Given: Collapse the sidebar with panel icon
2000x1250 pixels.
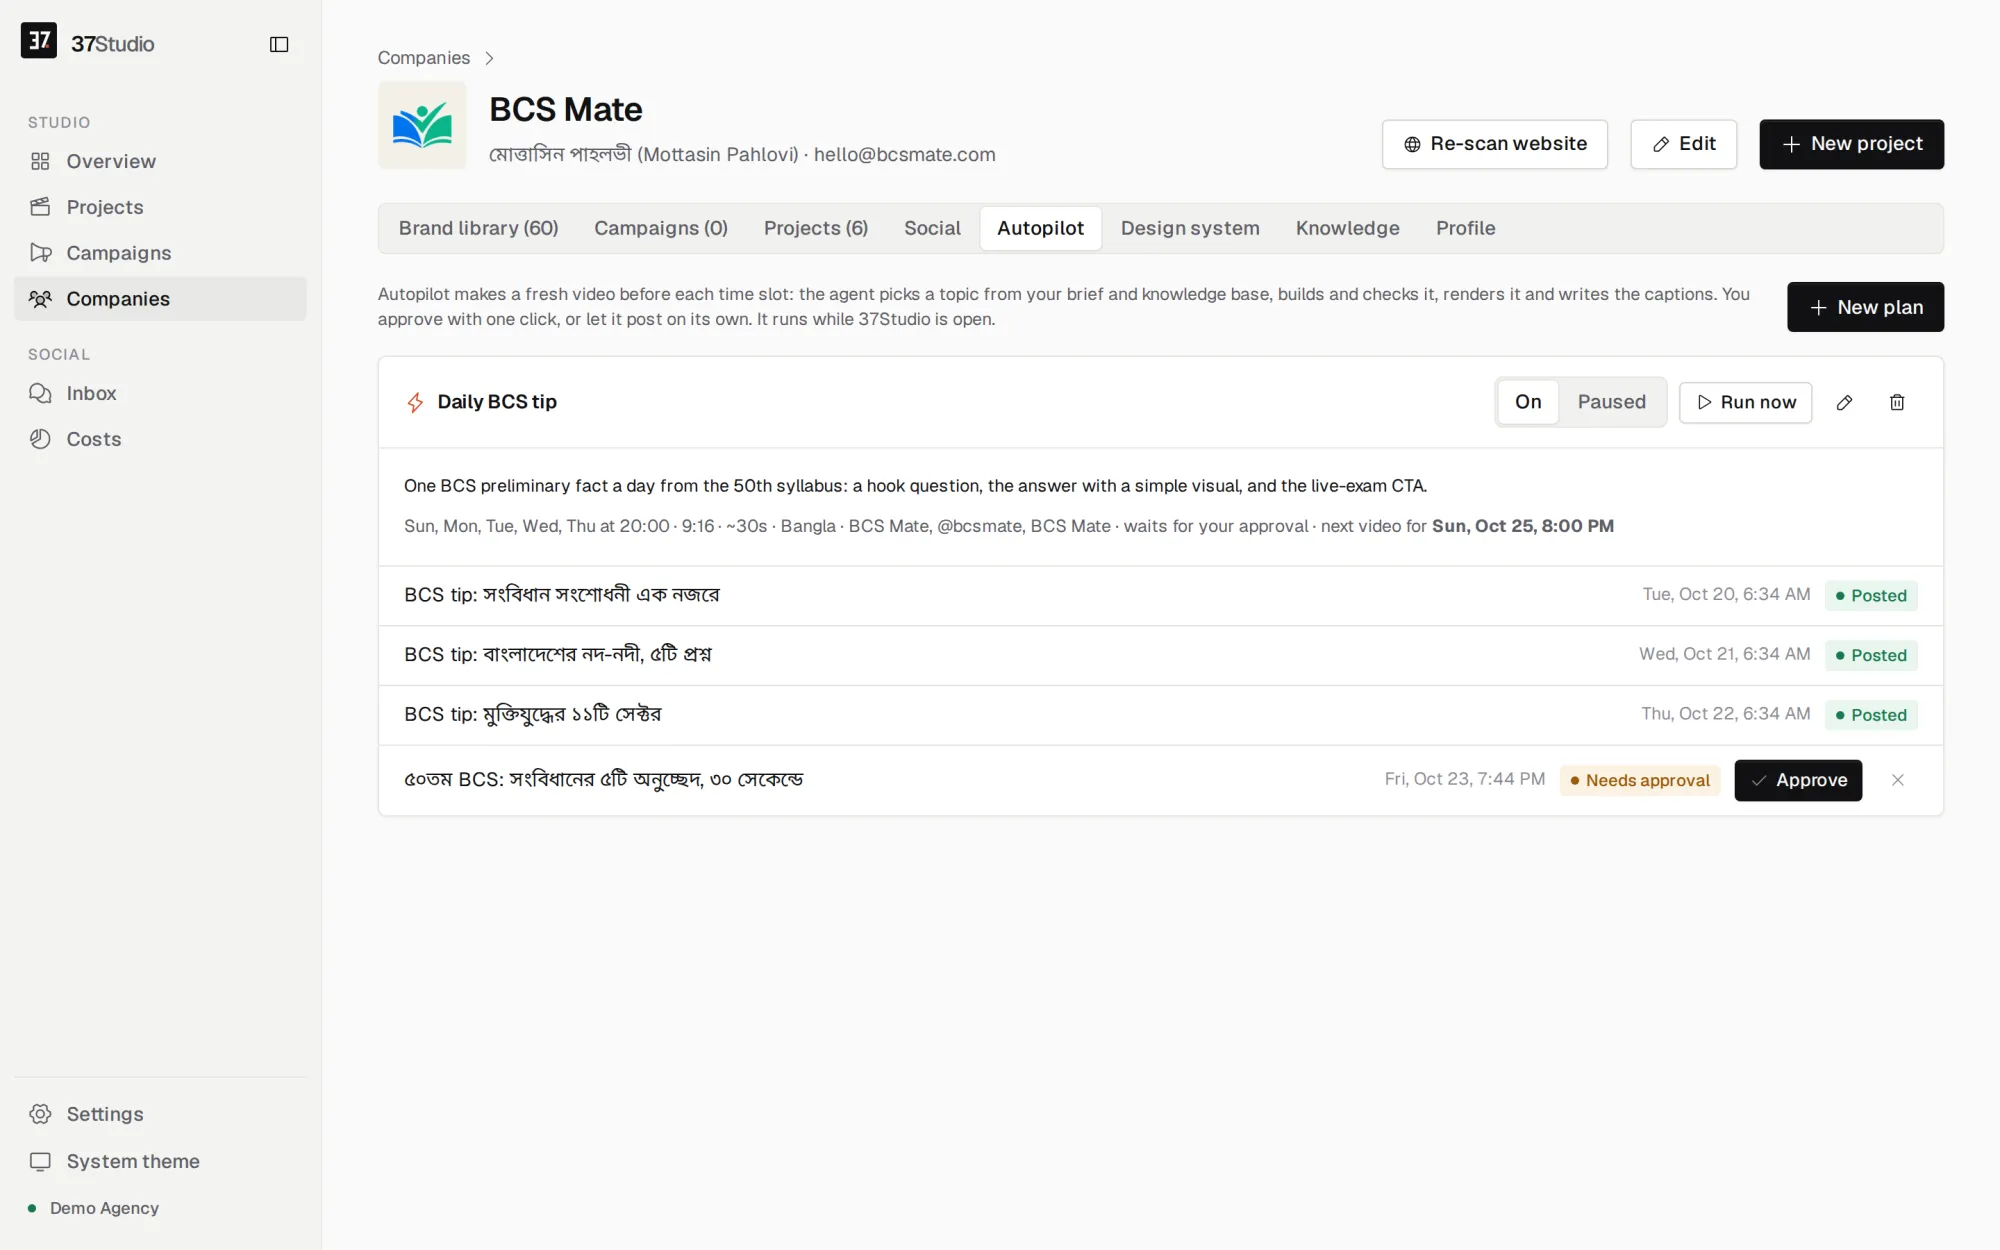Looking at the screenshot, I should (x=279, y=44).
